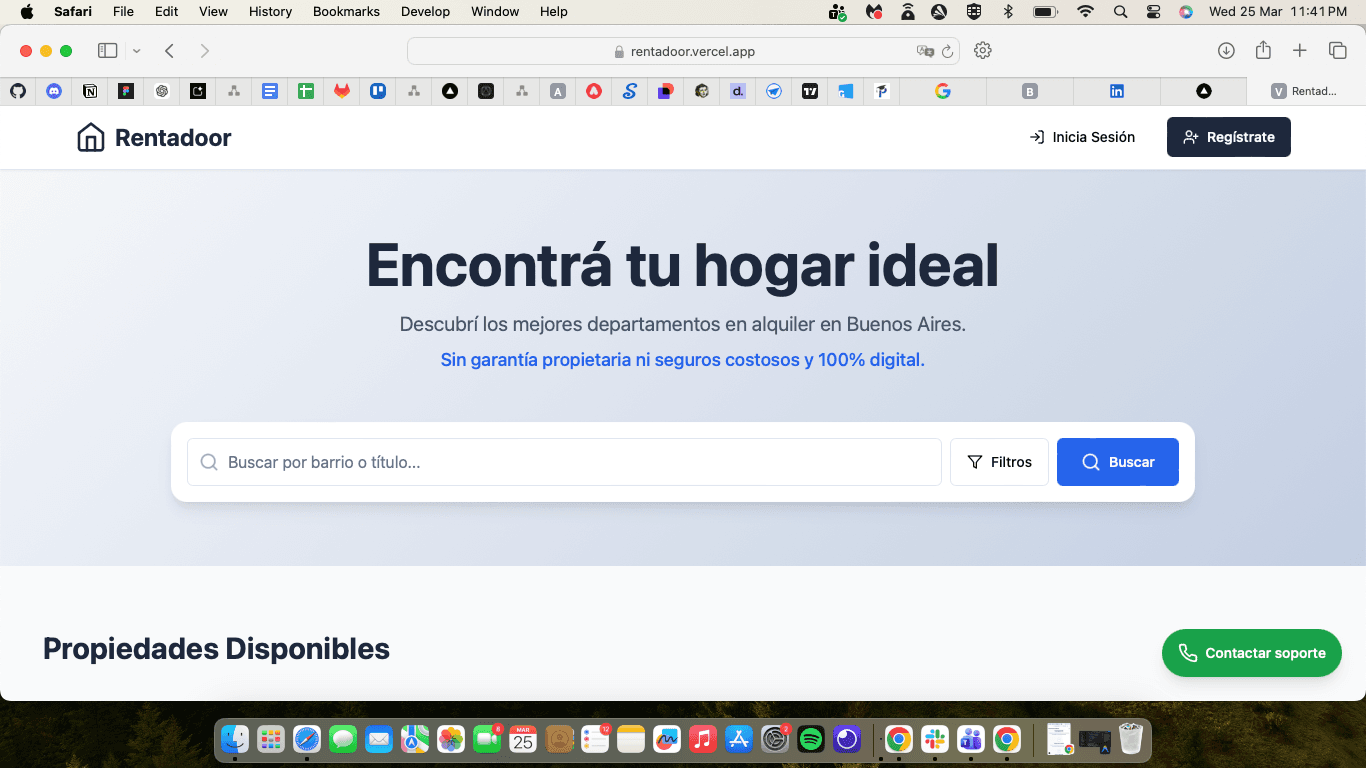Open the Develop menu

[425, 12]
